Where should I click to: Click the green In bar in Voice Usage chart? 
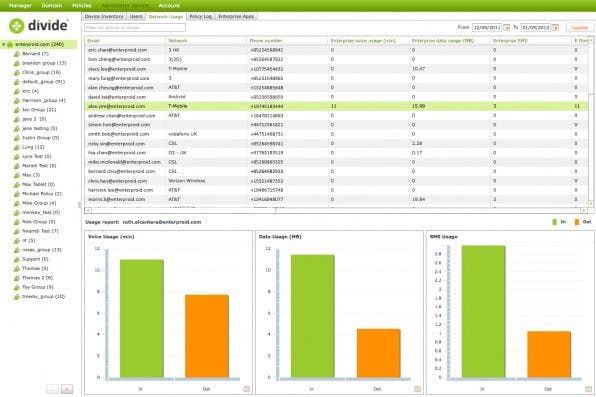click(x=142, y=319)
